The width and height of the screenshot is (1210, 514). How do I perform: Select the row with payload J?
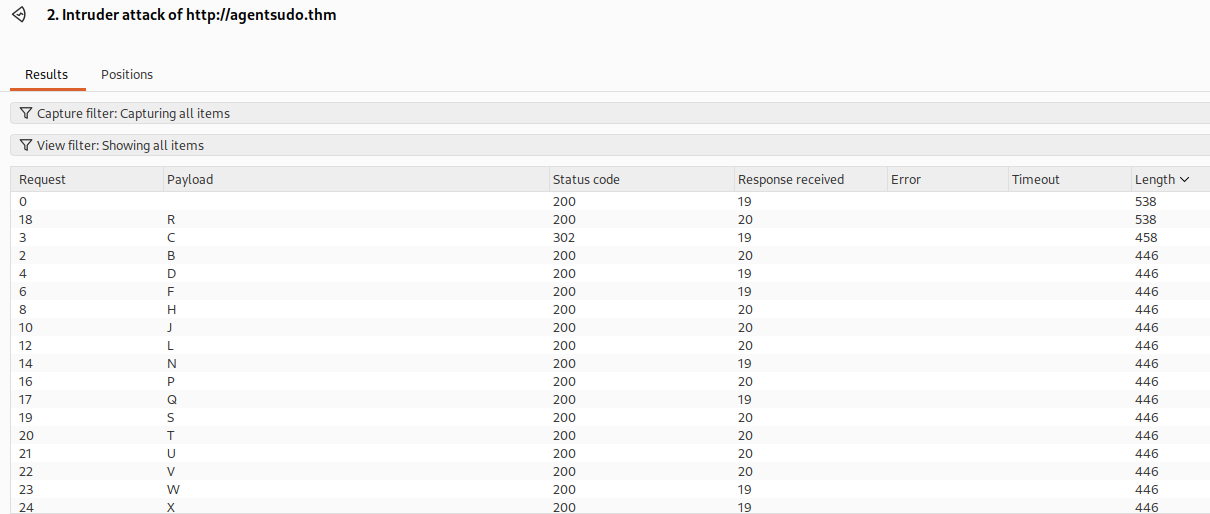click(610, 327)
